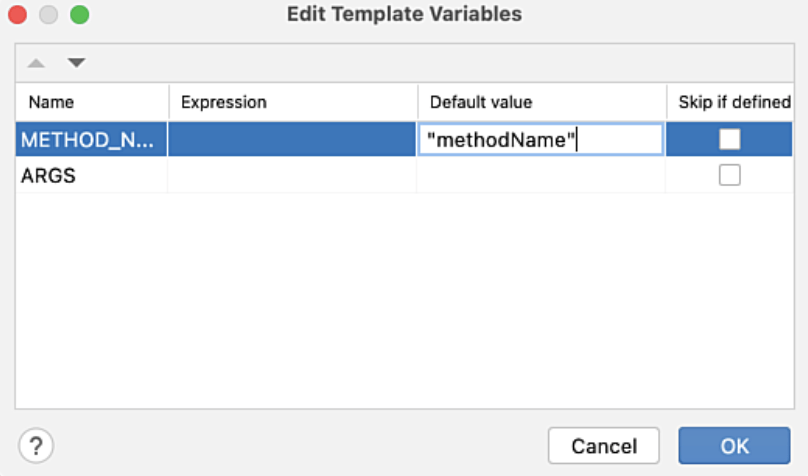Confirm changes with the OK button
The height and width of the screenshot is (476, 808).
[734, 446]
